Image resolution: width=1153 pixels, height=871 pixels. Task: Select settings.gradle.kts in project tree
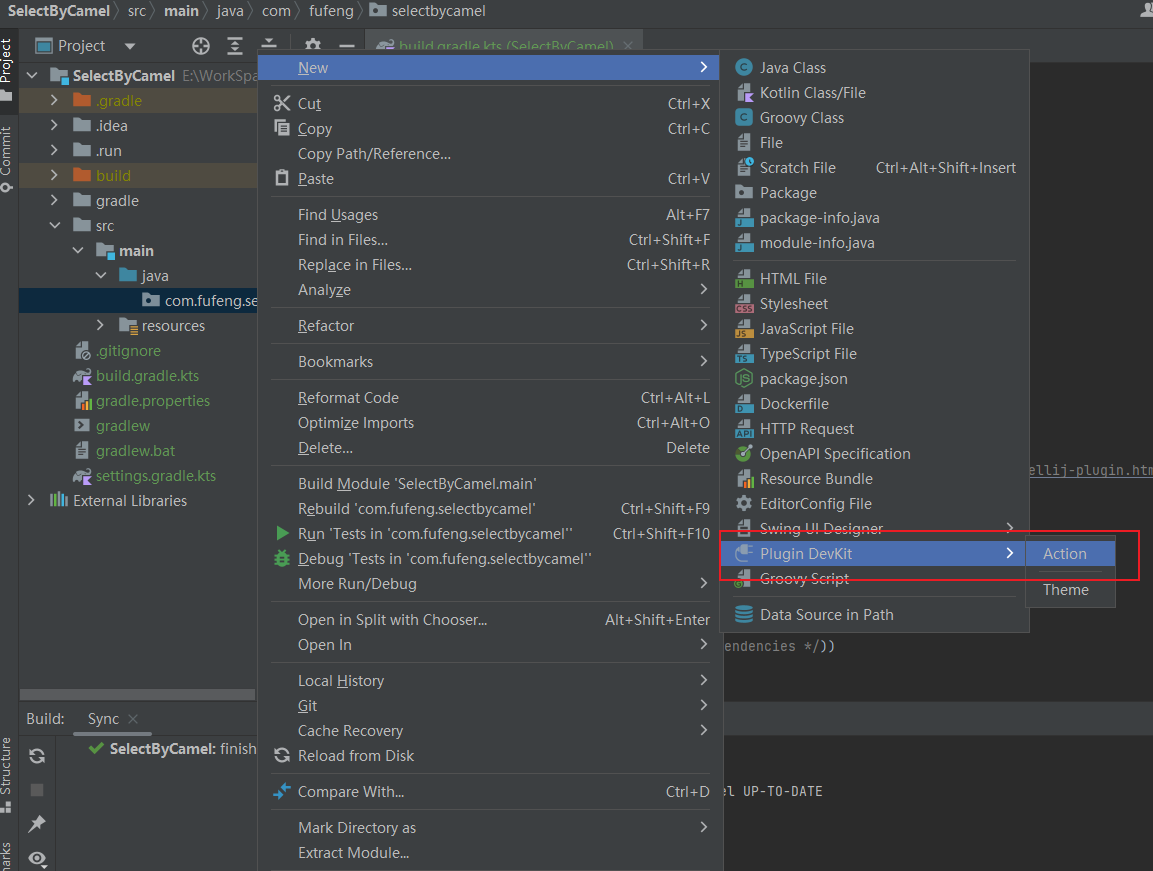[155, 476]
